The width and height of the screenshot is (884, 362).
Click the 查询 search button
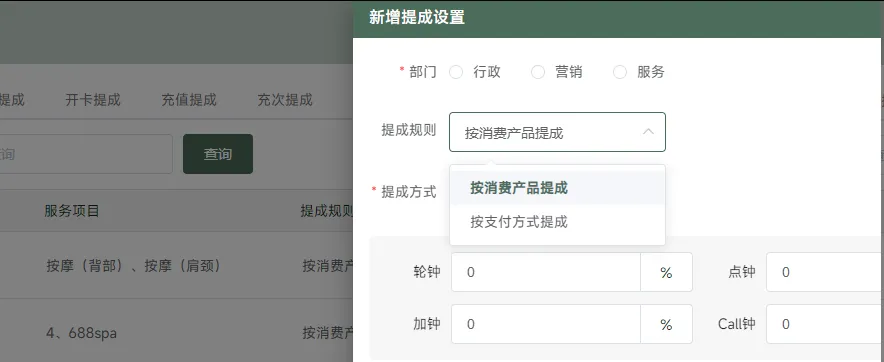pos(218,154)
